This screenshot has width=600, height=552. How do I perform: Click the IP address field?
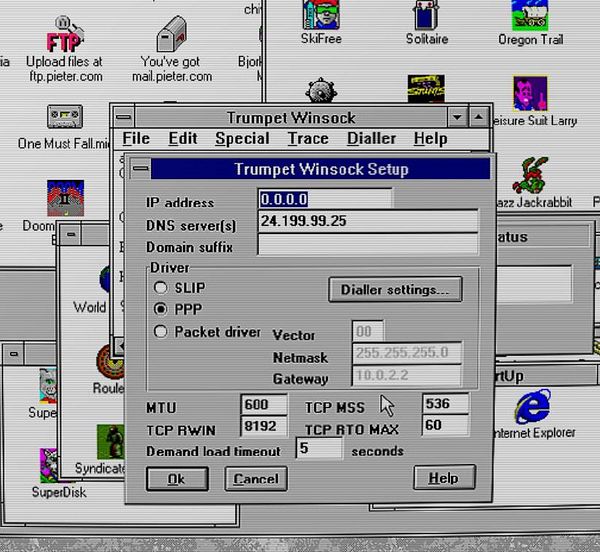325,199
